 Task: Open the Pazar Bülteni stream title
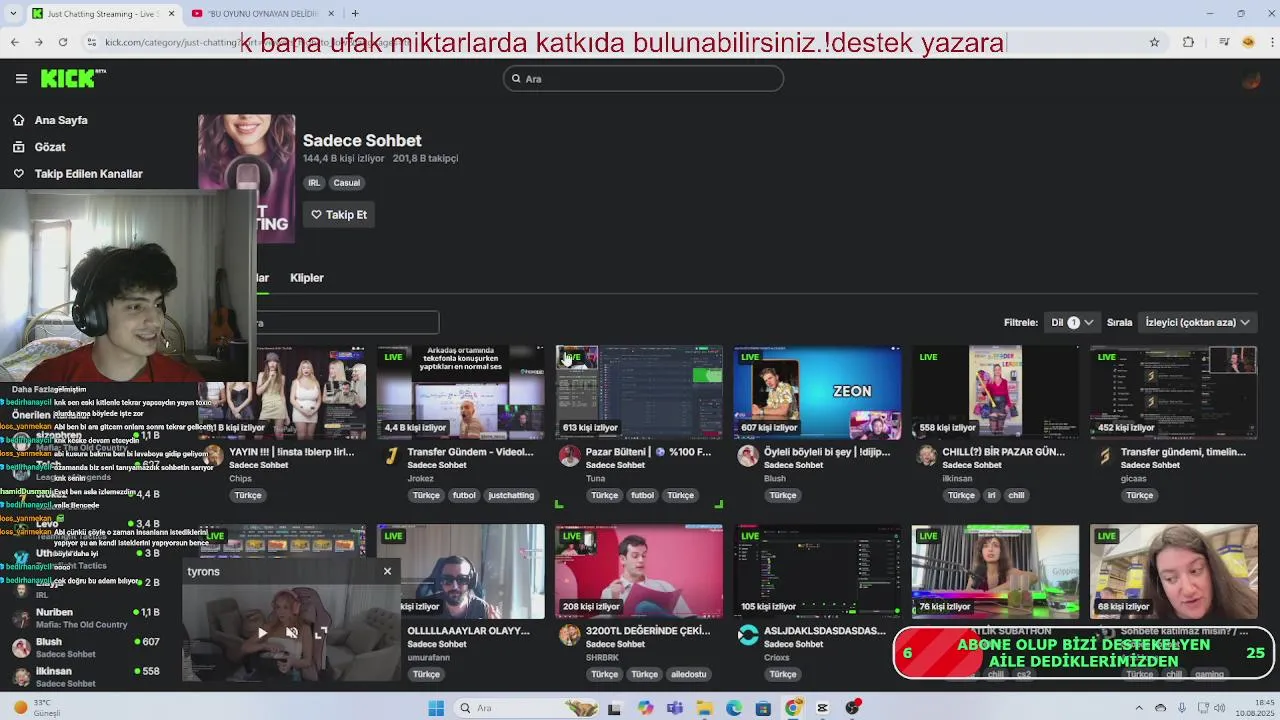pos(648,452)
